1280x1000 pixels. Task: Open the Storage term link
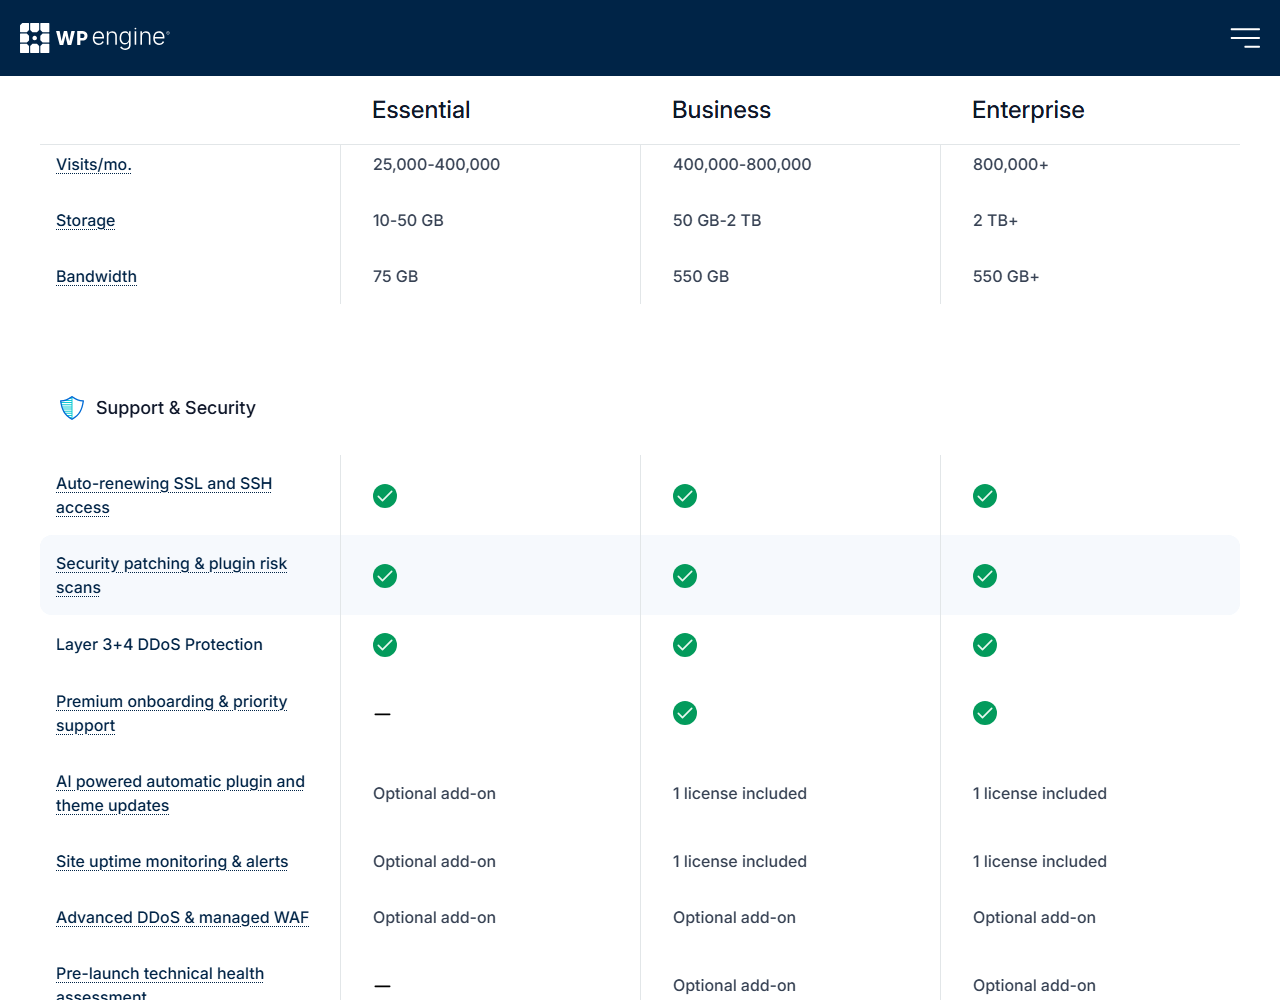point(86,221)
